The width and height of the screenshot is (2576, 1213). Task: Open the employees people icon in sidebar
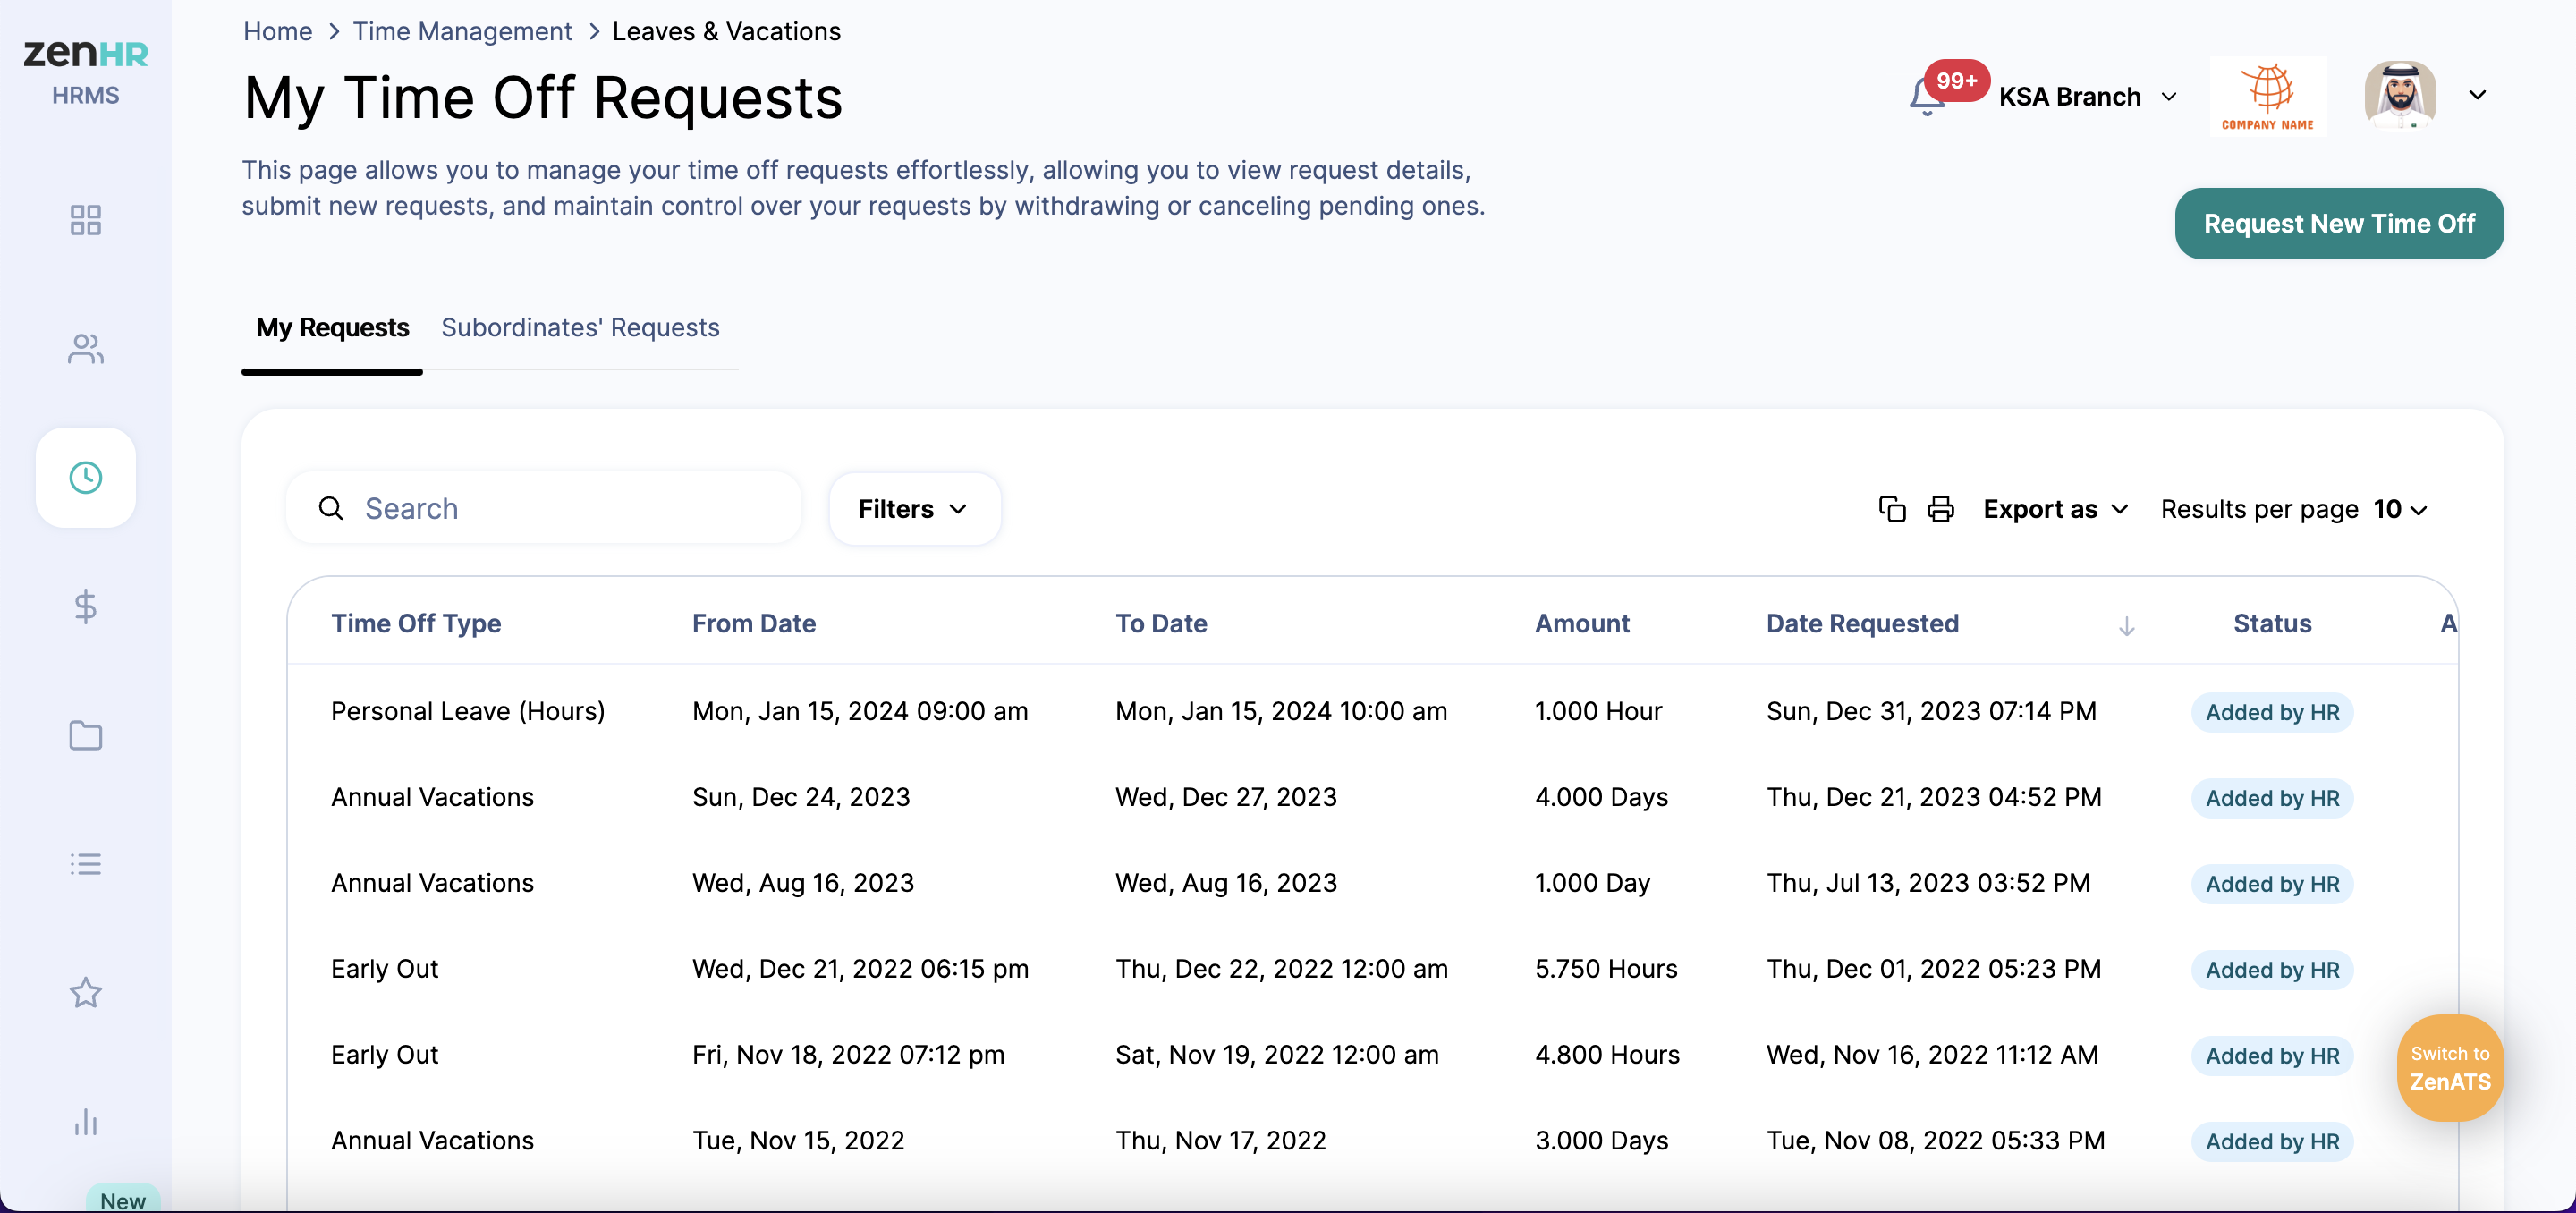click(86, 349)
